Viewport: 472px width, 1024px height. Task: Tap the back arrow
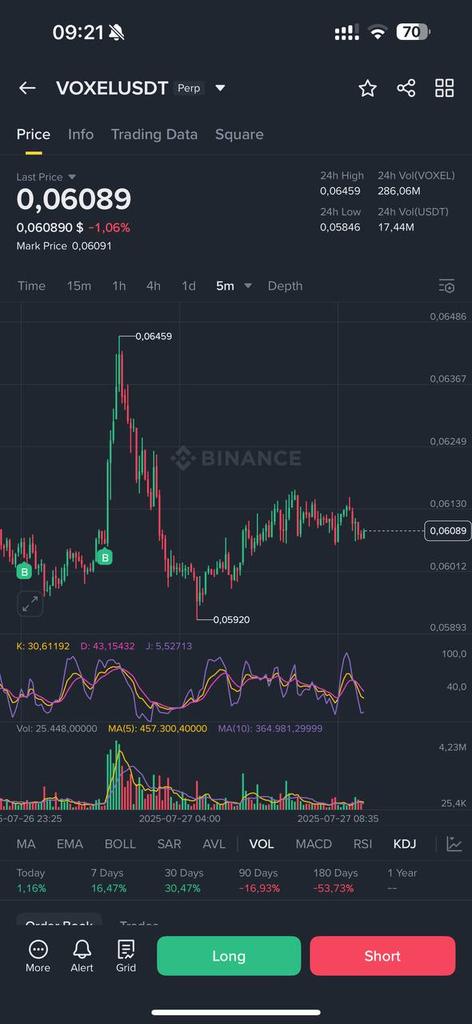pos(27,88)
